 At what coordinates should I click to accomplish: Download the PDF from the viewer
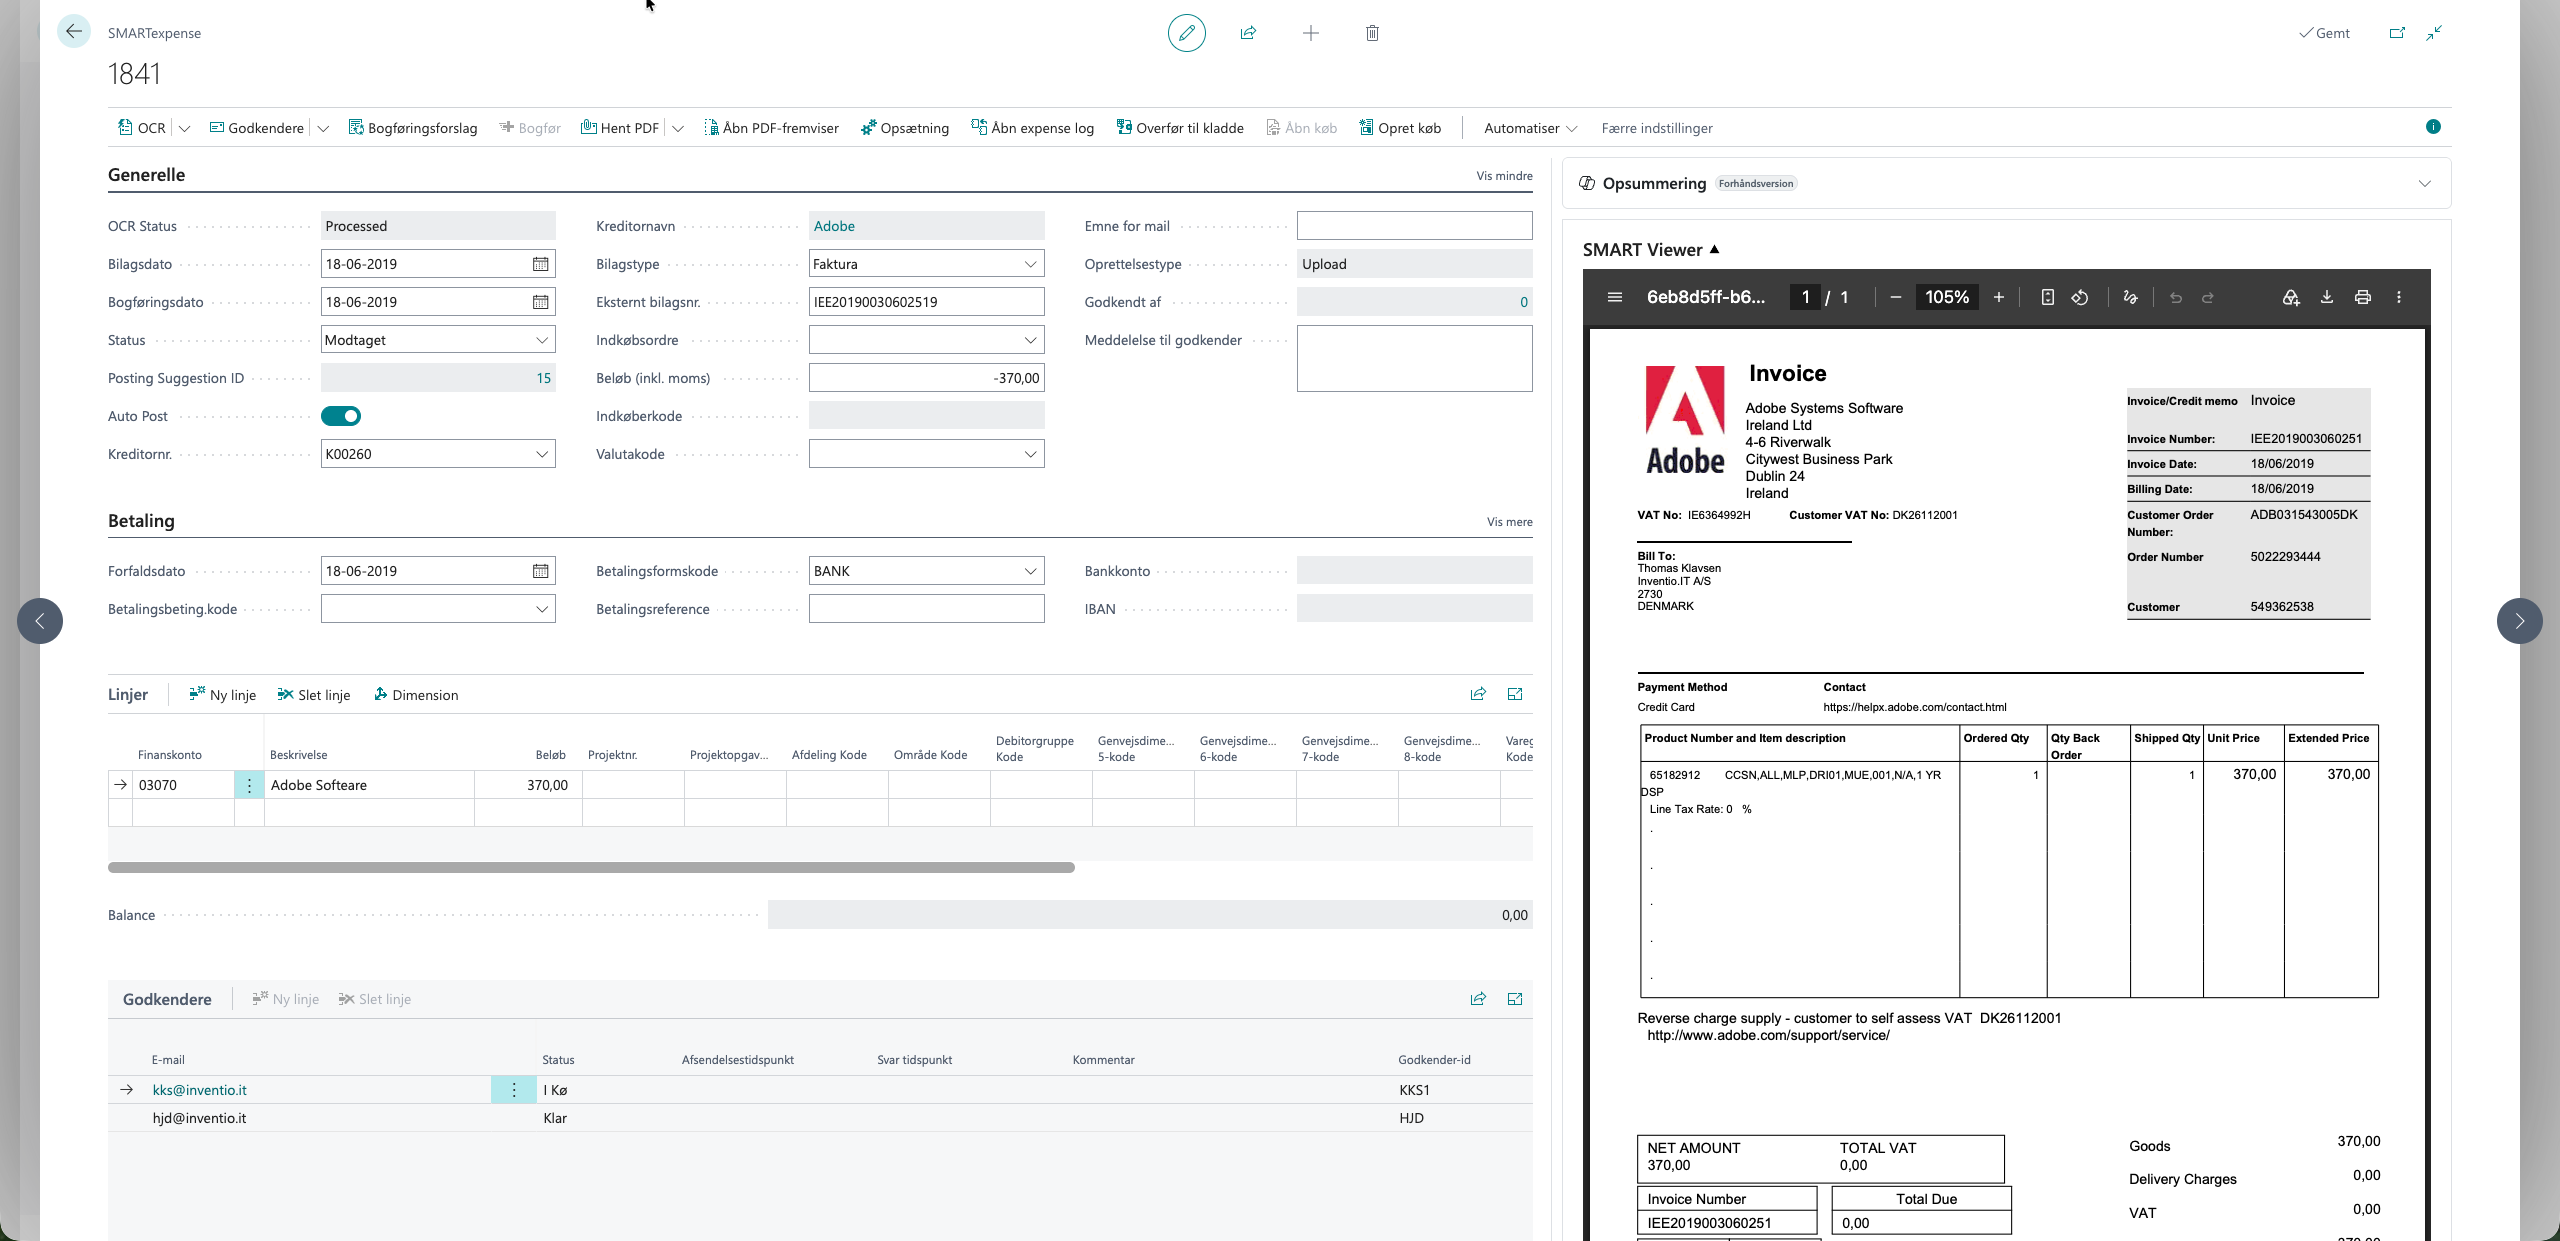(x=2327, y=297)
